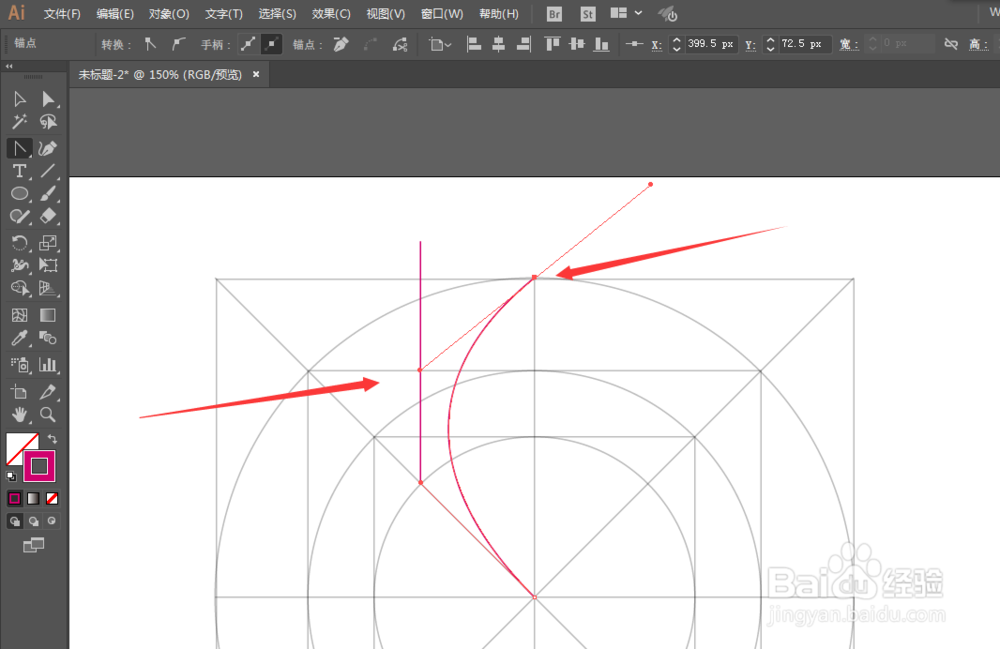1000x649 pixels.
Task: Enable Draw Inside mode
Action: [x=52, y=521]
